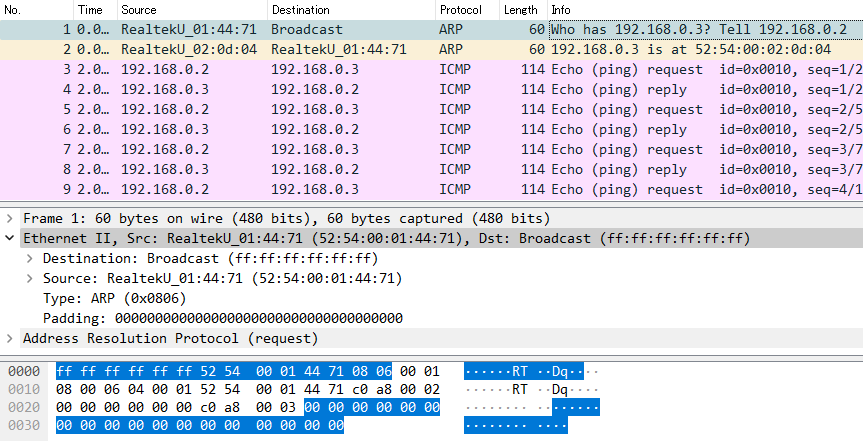Expand the Frame 1 details row
This screenshot has height=441, width=863.
click(11, 218)
